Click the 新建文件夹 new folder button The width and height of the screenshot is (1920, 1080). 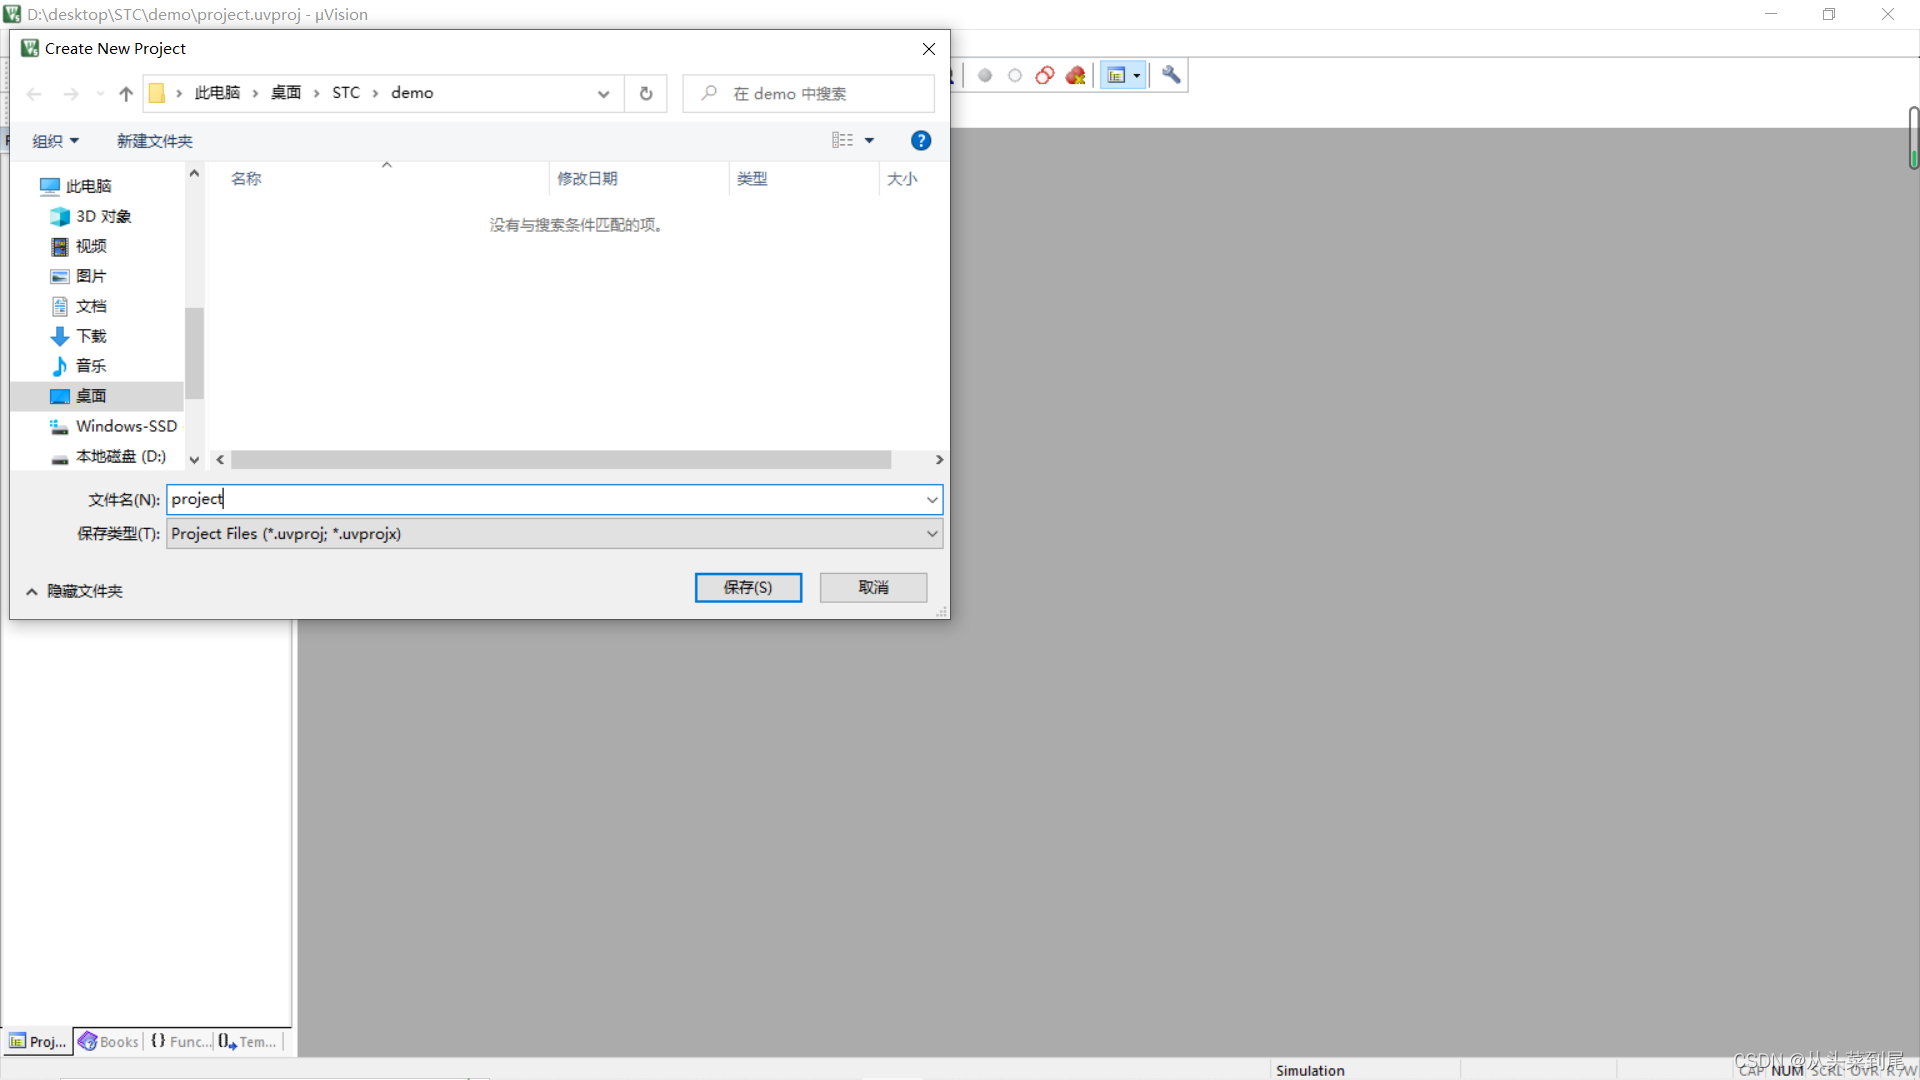[154, 141]
